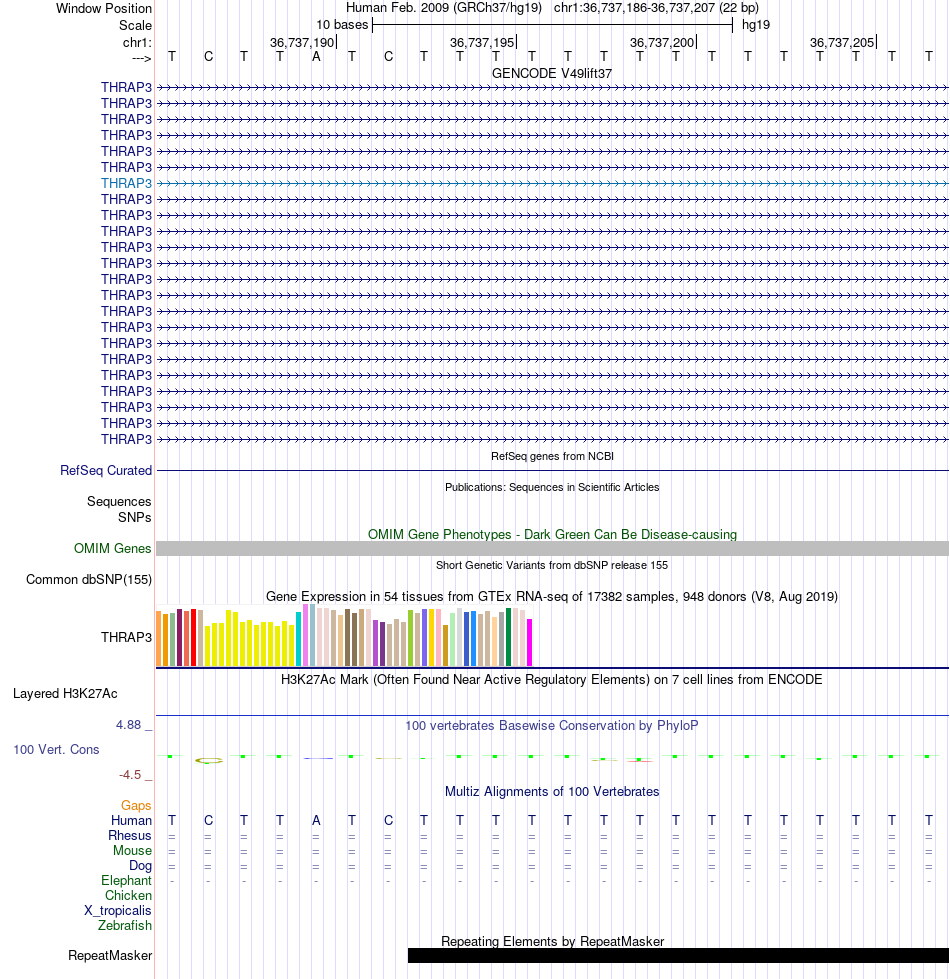Click the Mouse species row label
950x979 pixels.
click(132, 850)
